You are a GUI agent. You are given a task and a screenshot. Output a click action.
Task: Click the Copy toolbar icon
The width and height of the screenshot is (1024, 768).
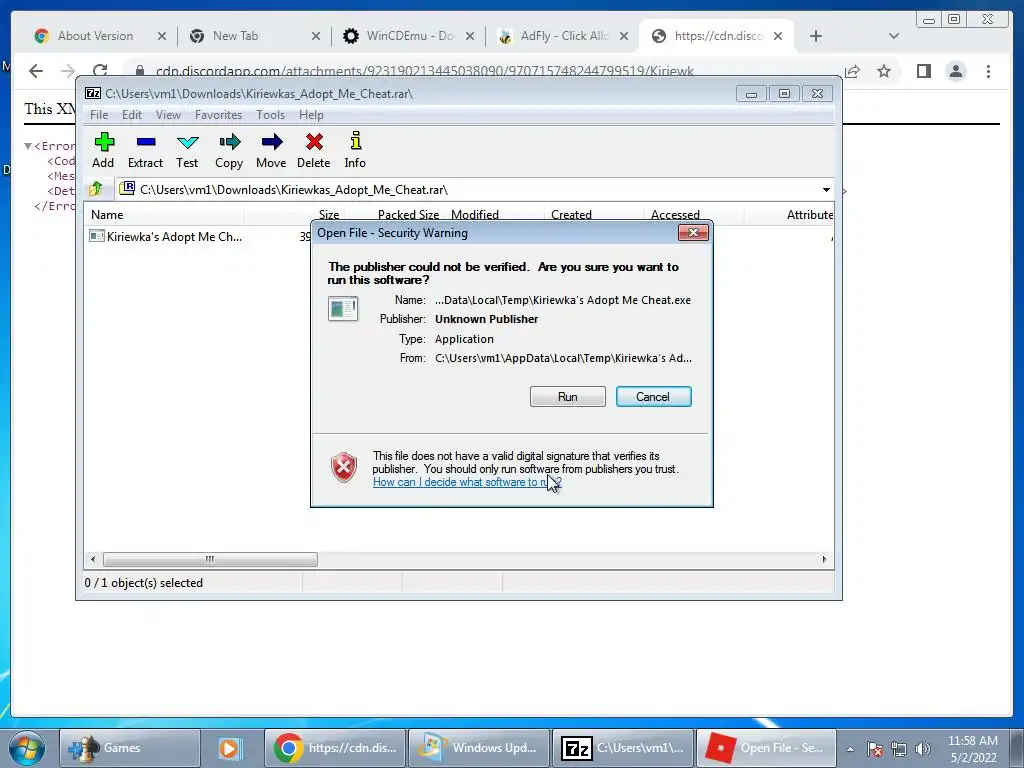[x=229, y=150]
